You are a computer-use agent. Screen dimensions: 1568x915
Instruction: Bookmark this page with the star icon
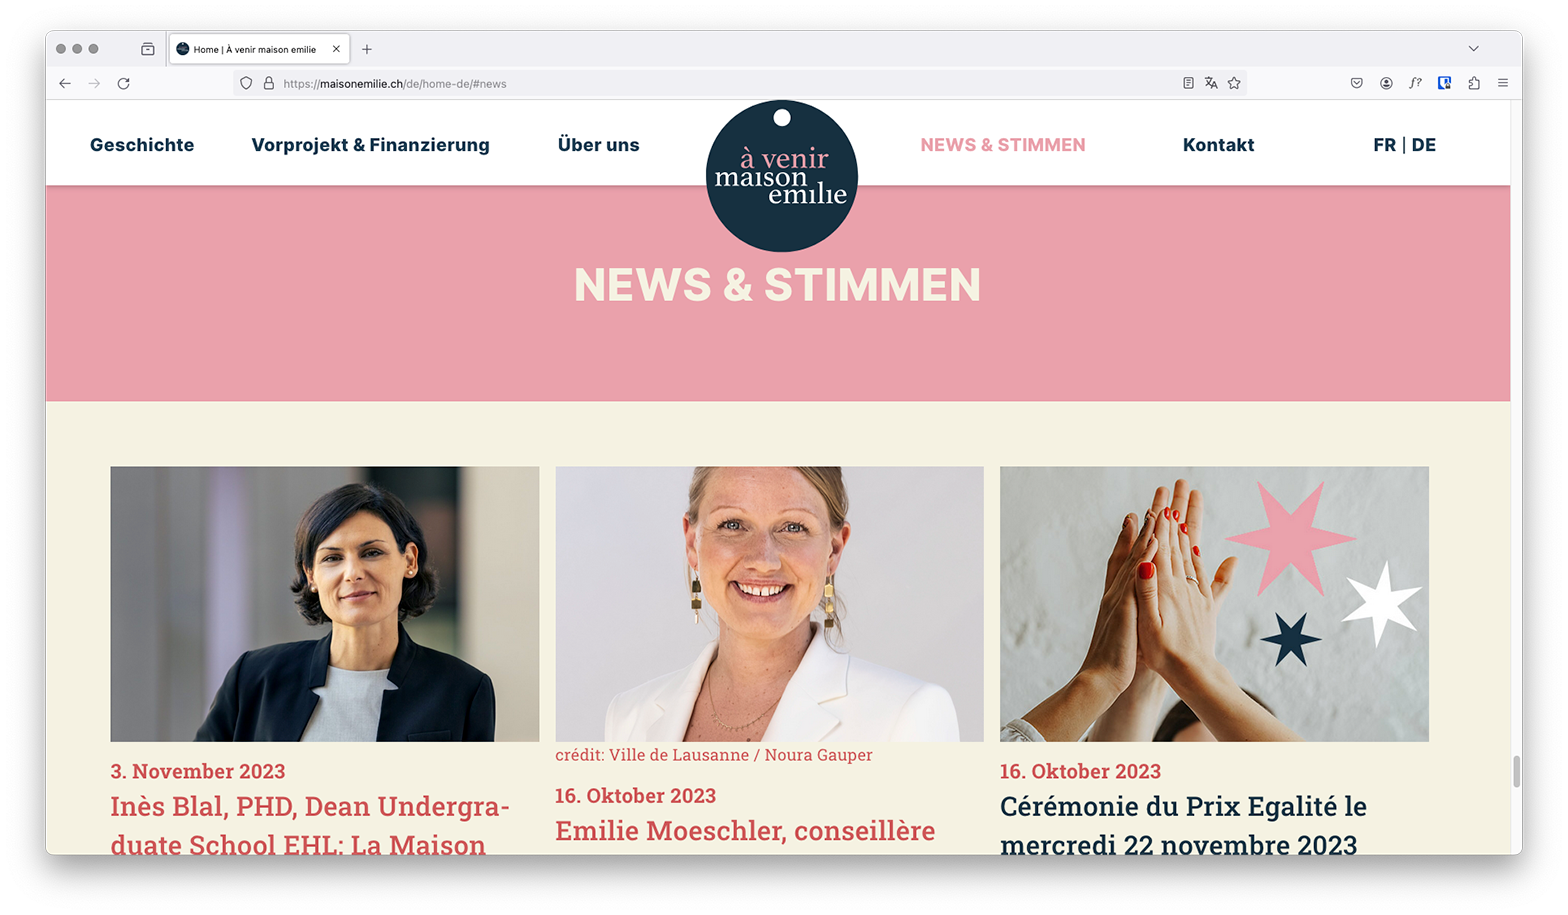tap(1234, 84)
